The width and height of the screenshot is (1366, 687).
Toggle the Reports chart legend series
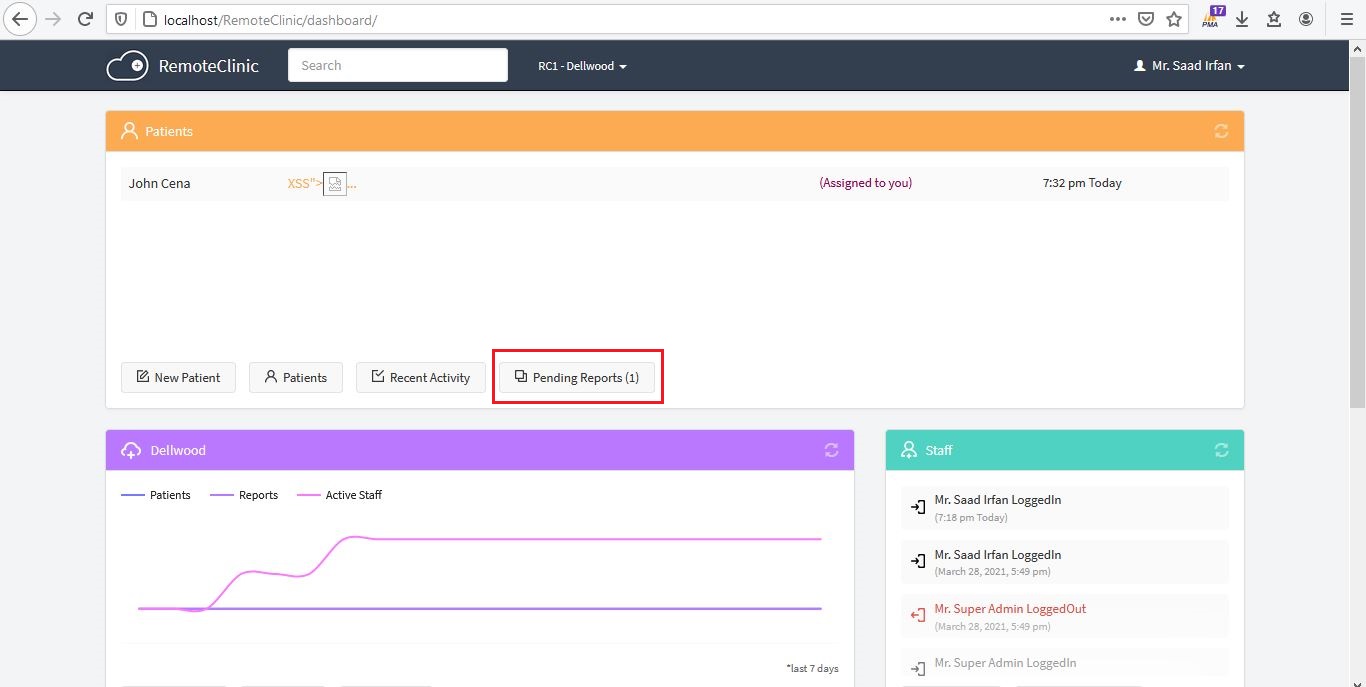tap(244, 495)
